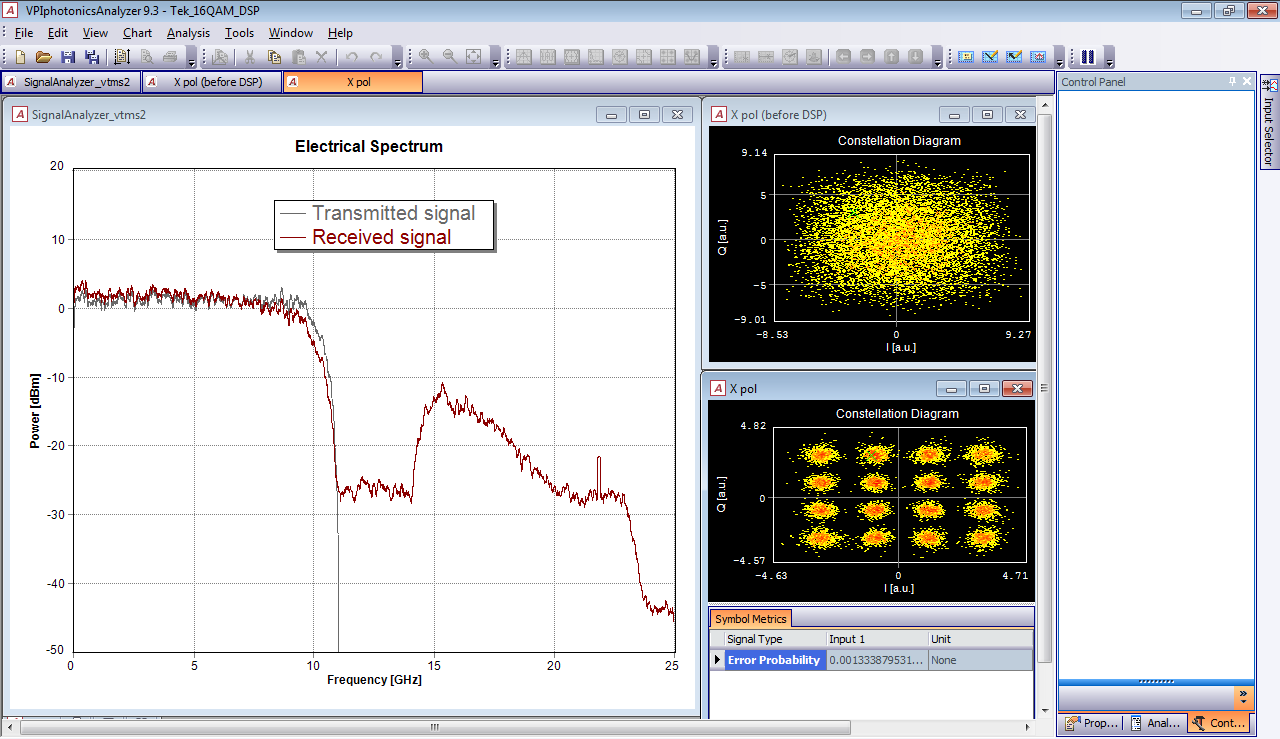Click the Signal Type column header
1280x739 pixels.
tap(774, 639)
